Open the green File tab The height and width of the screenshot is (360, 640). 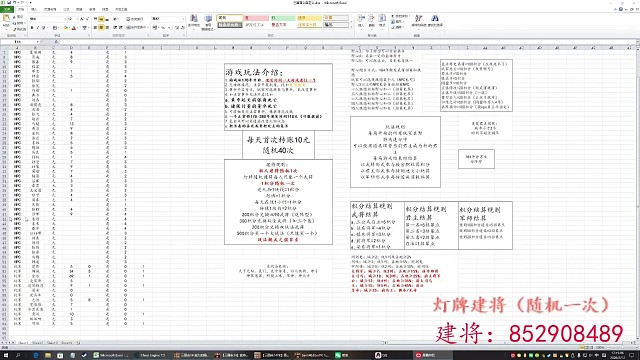click(x=7, y=9)
